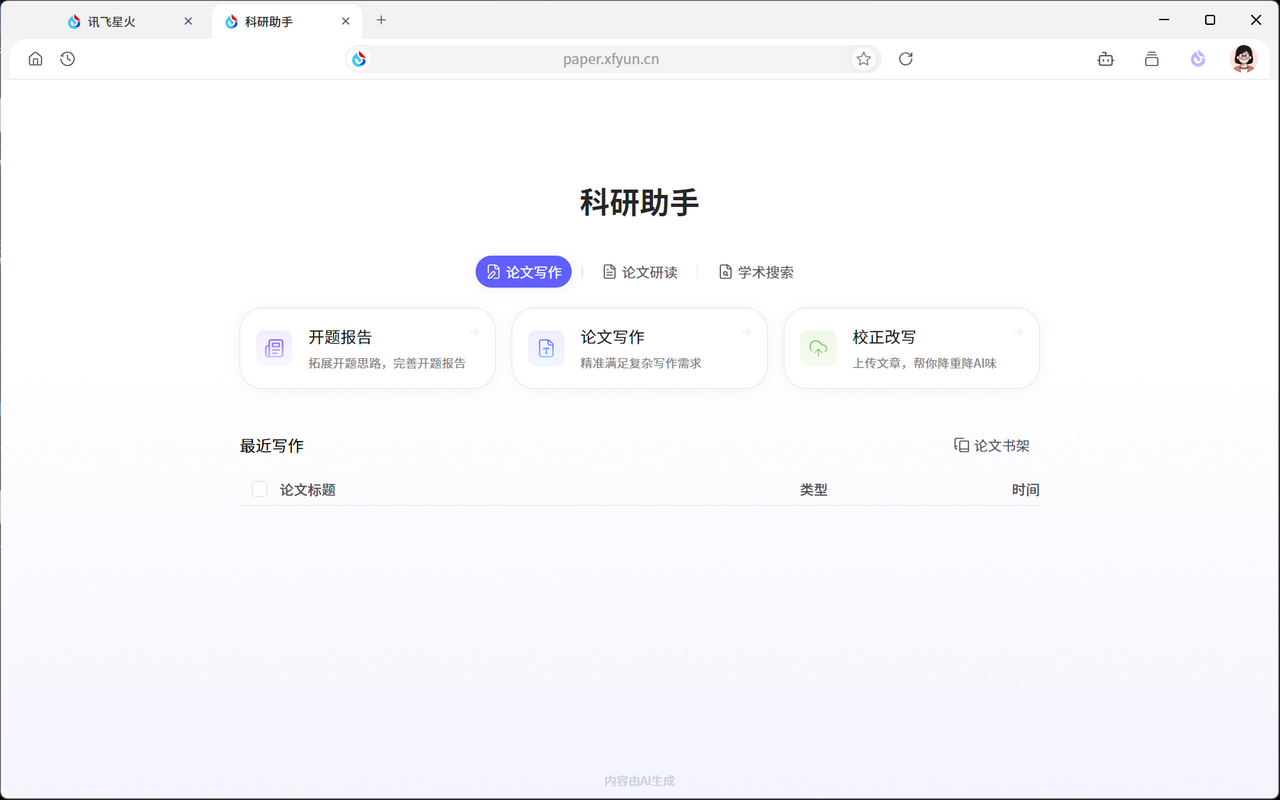Click the robot assistant icon in the toolbar
Screen dimensions: 1280x800
[1105, 59]
